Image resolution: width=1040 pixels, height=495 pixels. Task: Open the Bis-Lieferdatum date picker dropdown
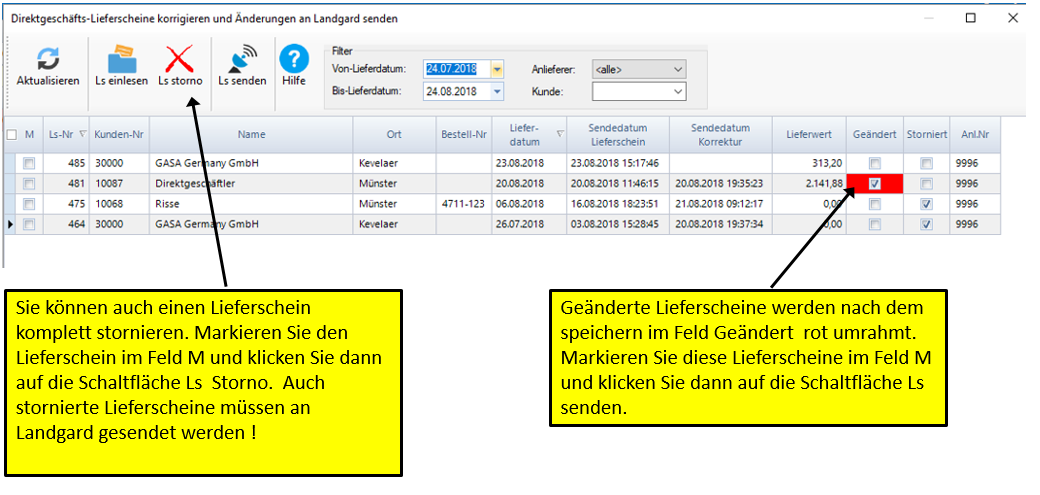[497, 91]
